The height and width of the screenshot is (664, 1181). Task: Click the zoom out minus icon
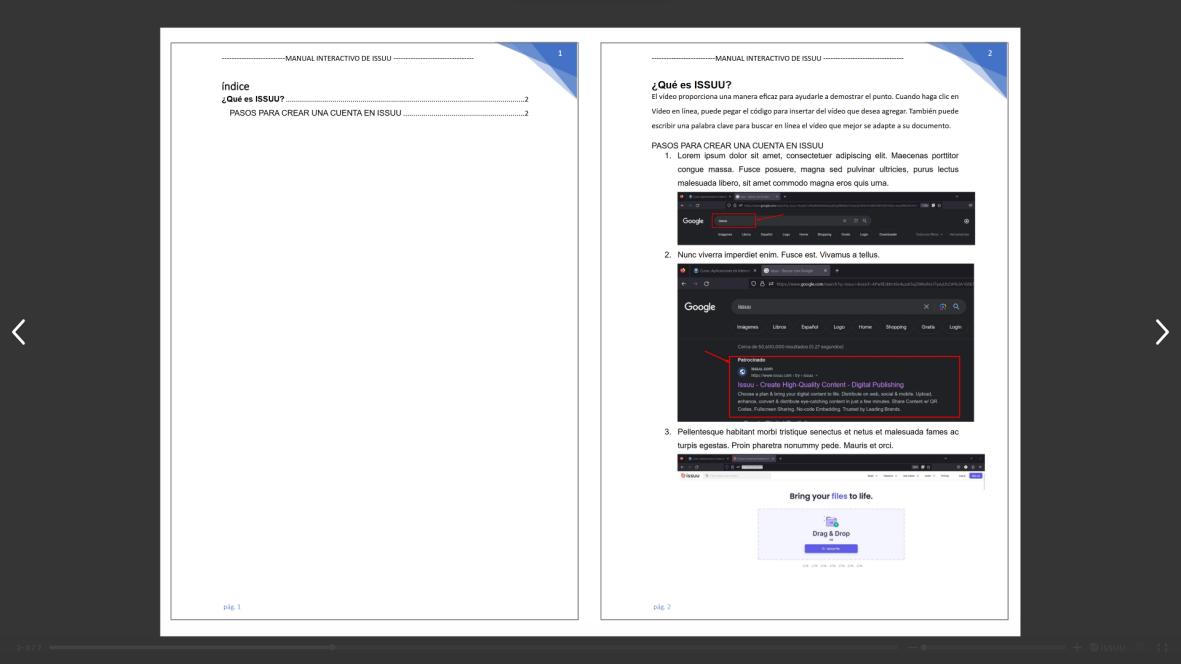click(911, 647)
